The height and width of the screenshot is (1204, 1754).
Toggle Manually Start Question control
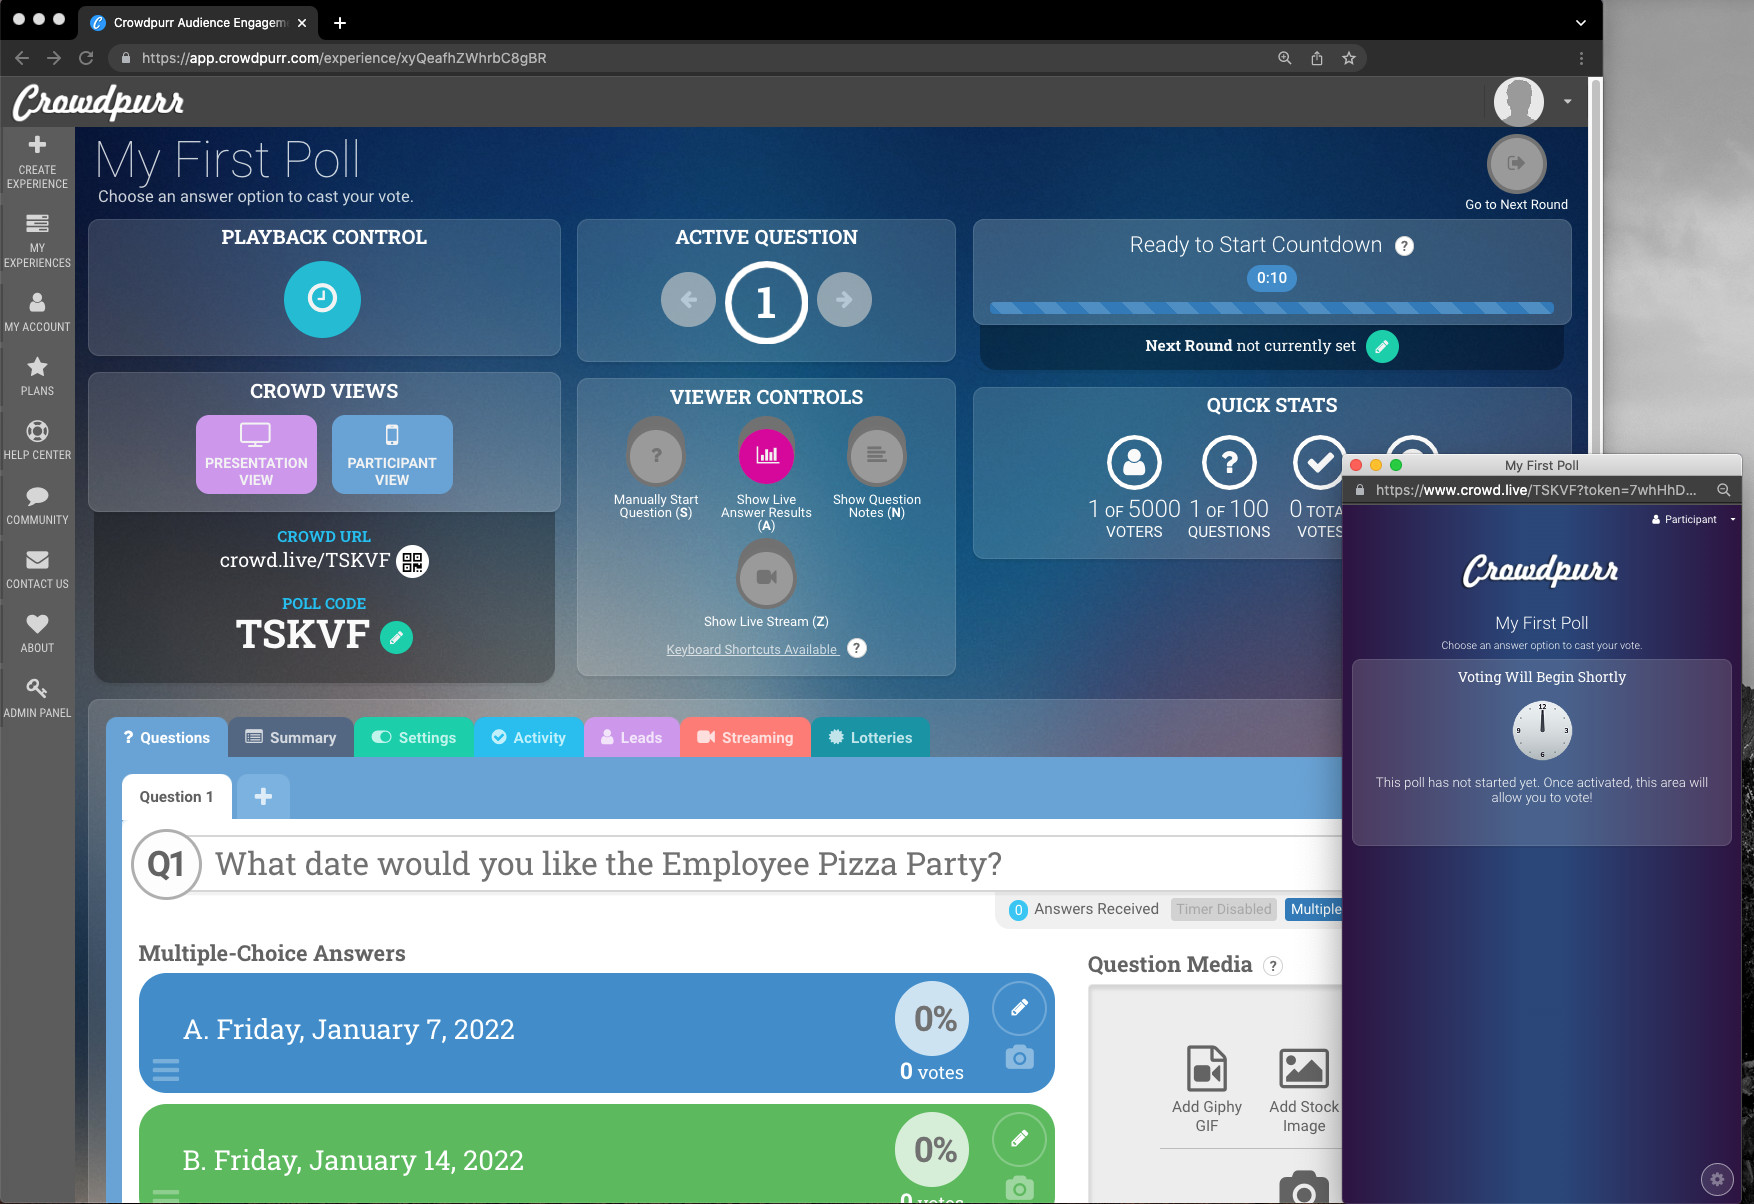click(x=656, y=455)
